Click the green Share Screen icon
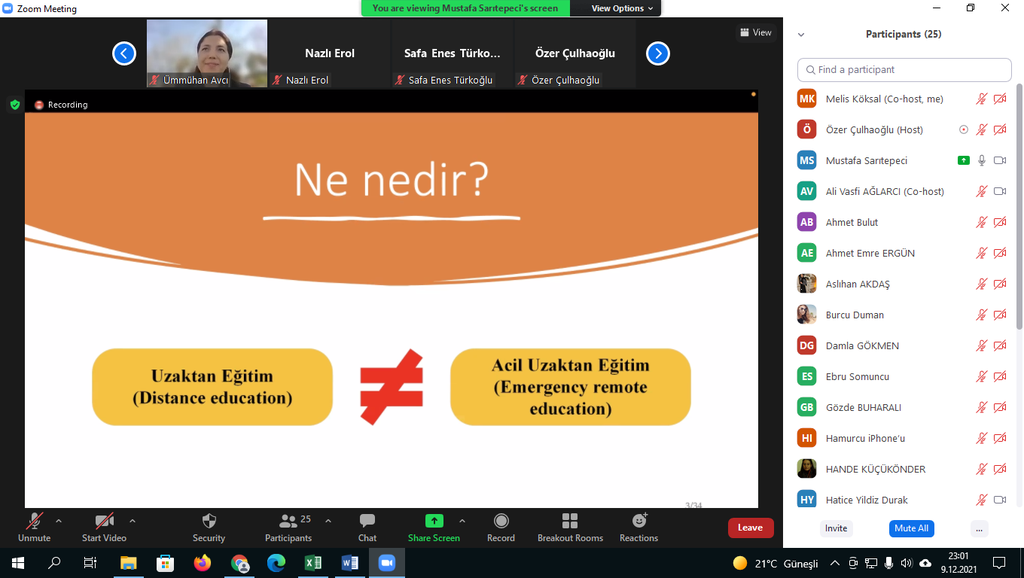The image size is (1024, 578). [433, 522]
